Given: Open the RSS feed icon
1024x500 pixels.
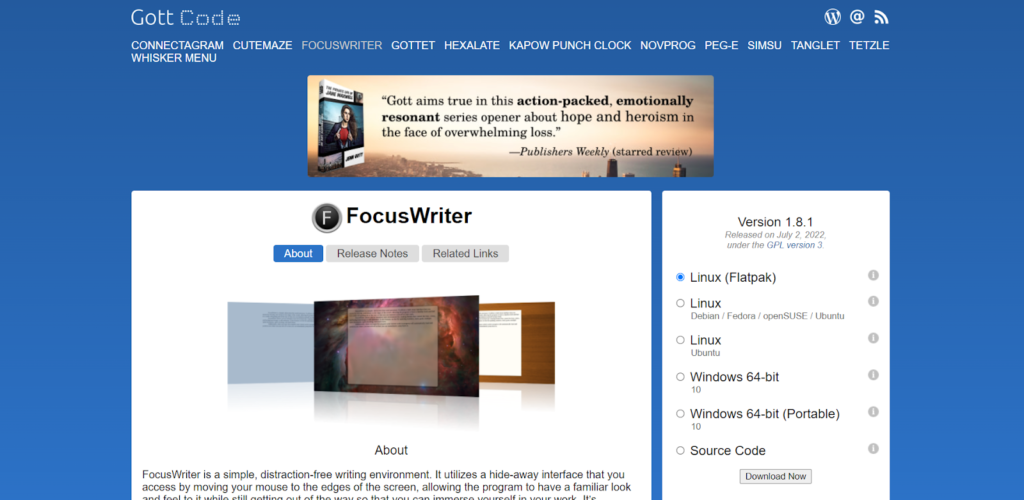Looking at the screenshot, I should (882, 17).
